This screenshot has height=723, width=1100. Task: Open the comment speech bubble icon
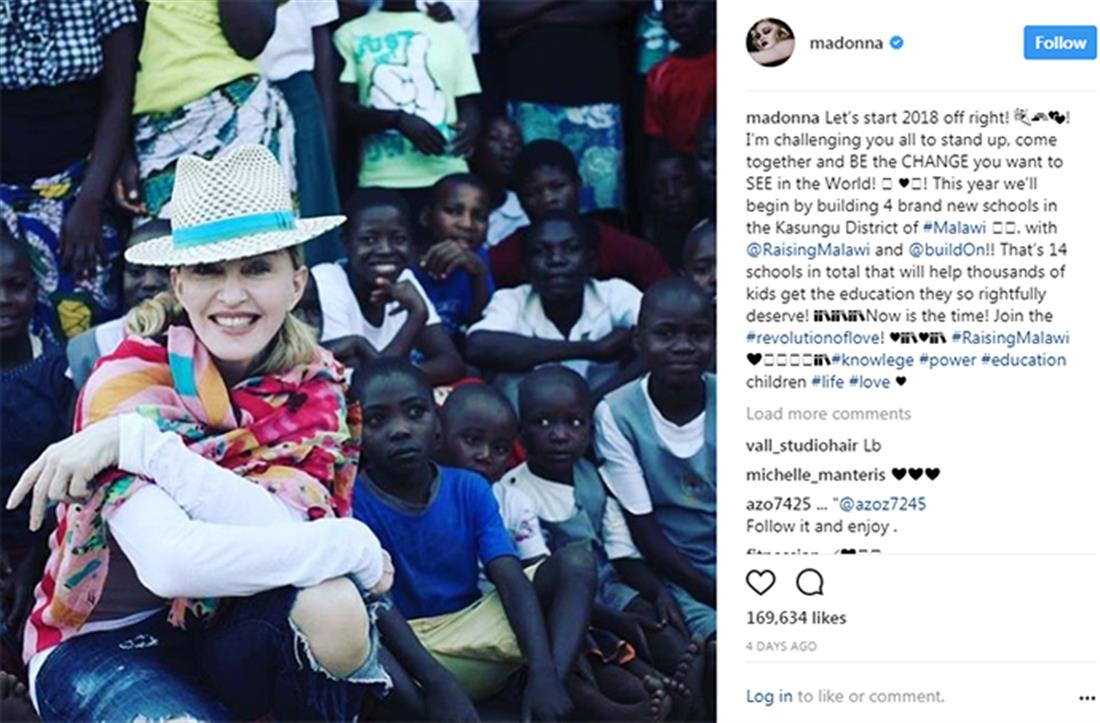(x=810, y=582)
